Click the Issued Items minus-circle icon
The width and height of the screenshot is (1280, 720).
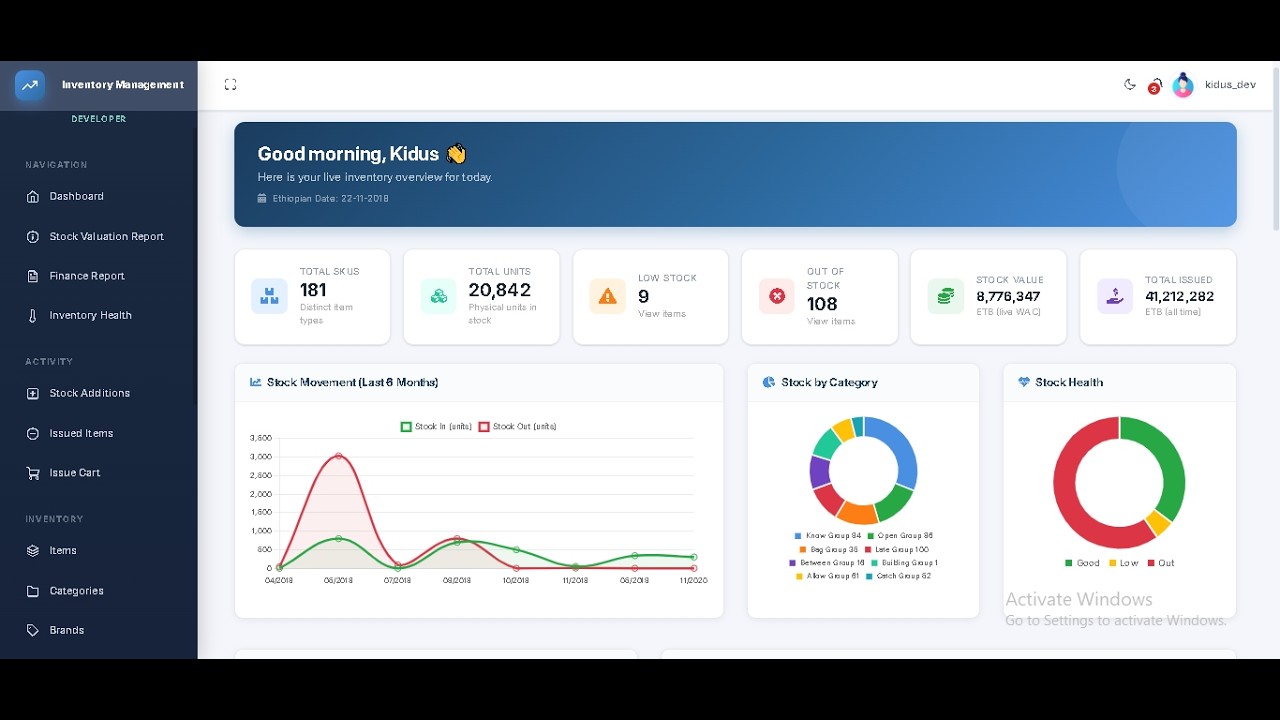pos(33,434)
